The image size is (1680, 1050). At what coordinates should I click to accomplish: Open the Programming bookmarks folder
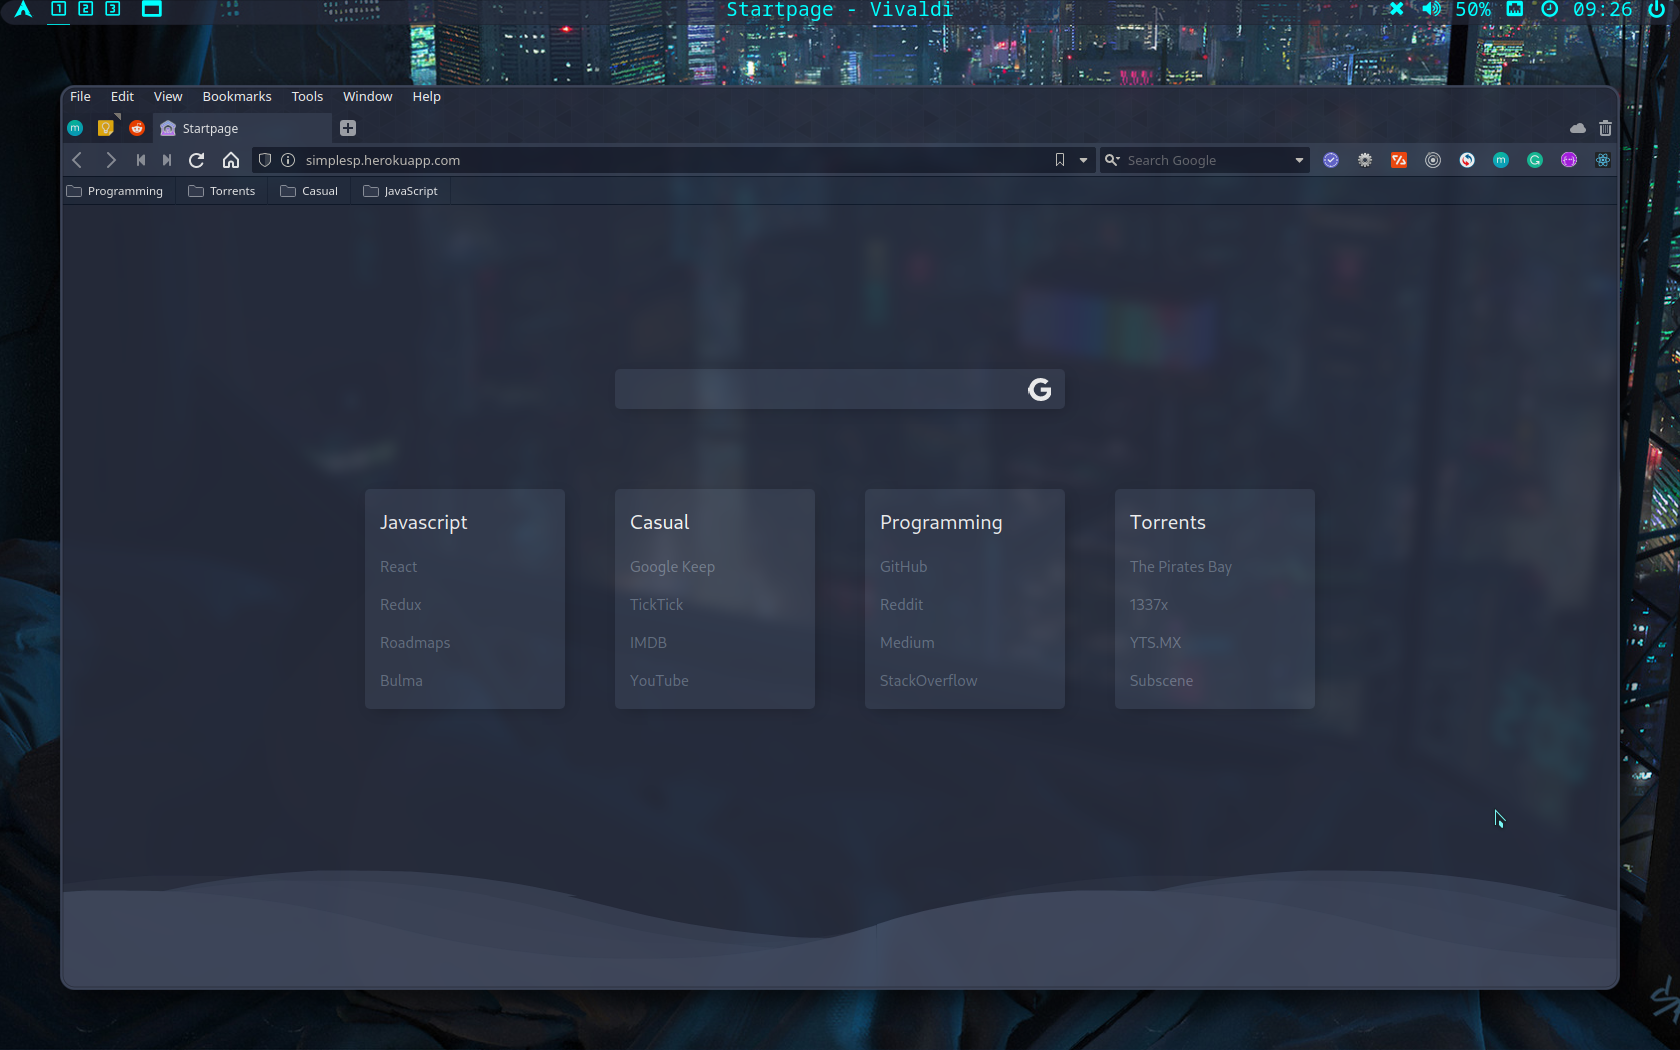click(115, 191)
